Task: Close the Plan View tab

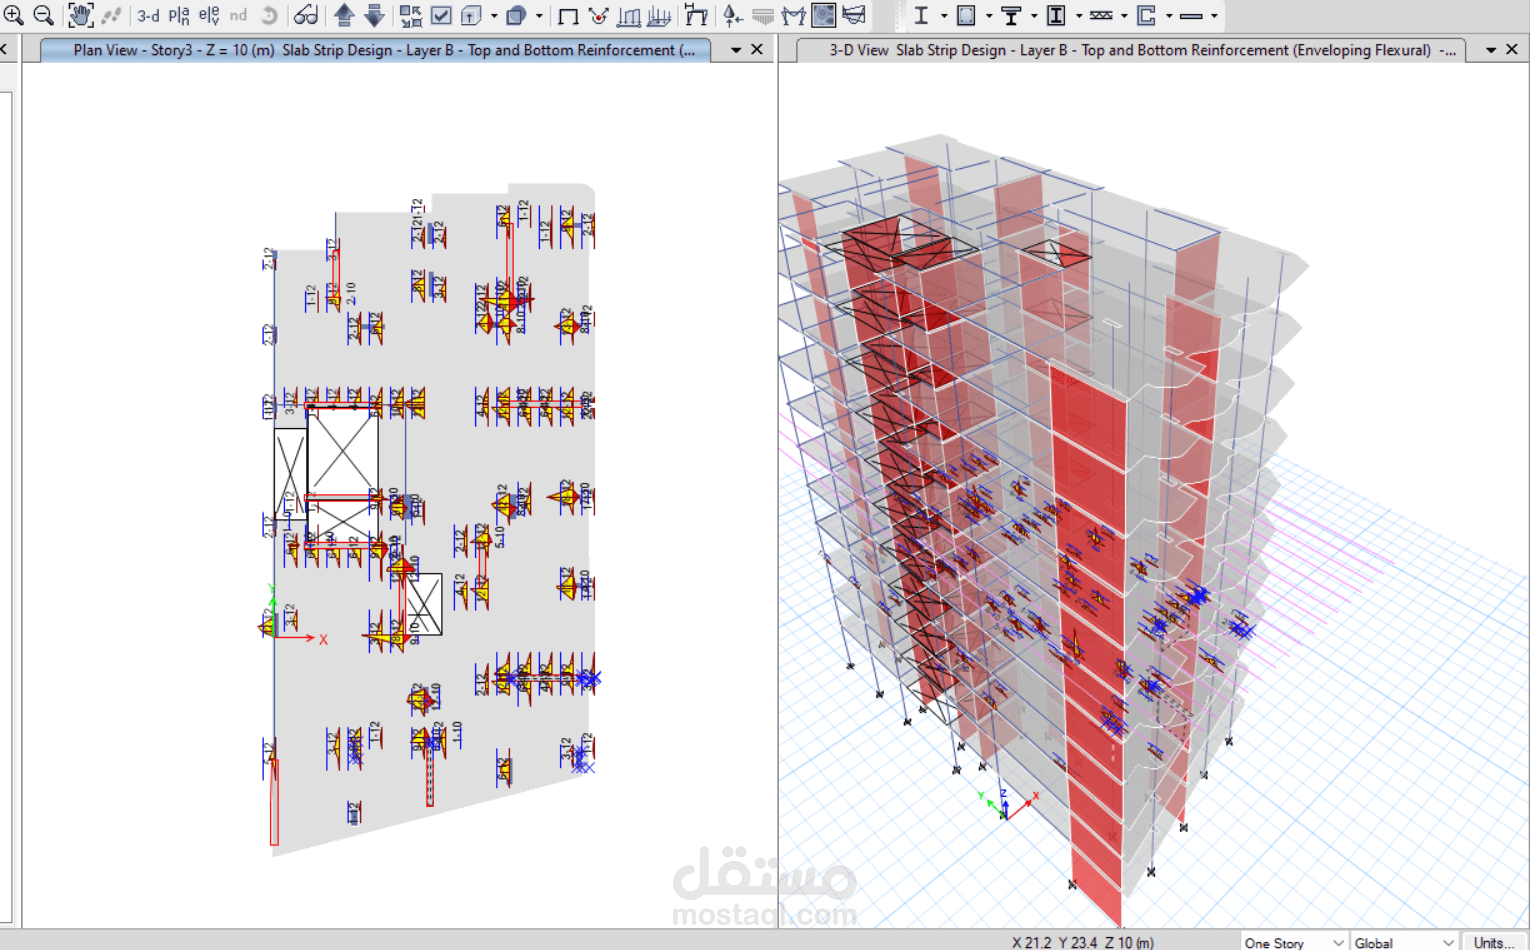Action: point(757,49)
